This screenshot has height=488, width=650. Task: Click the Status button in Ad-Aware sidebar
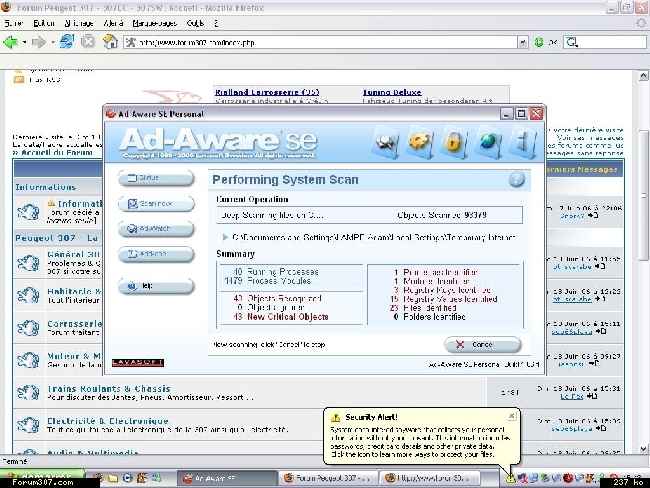click(156, 178)
